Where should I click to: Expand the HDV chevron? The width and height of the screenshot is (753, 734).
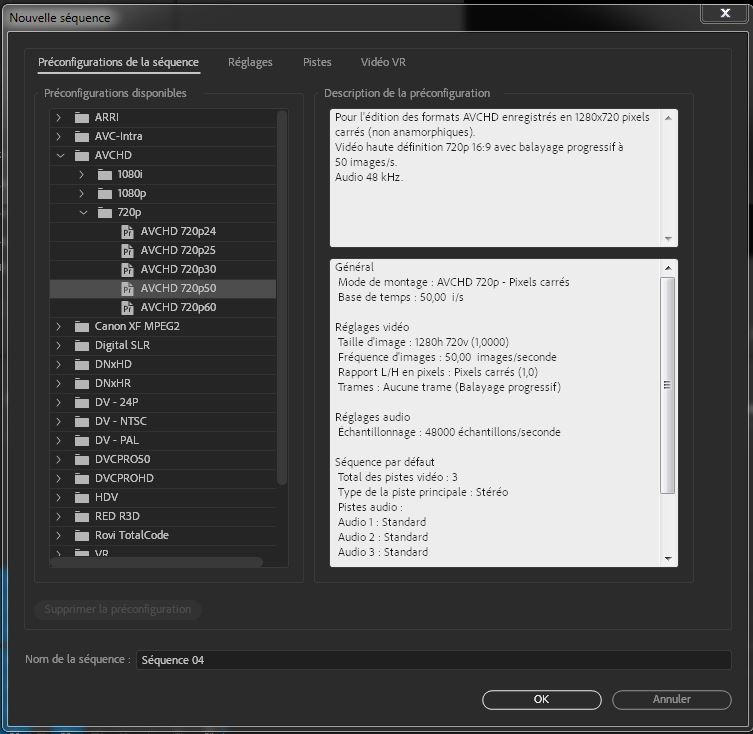(x=59, y=498)
